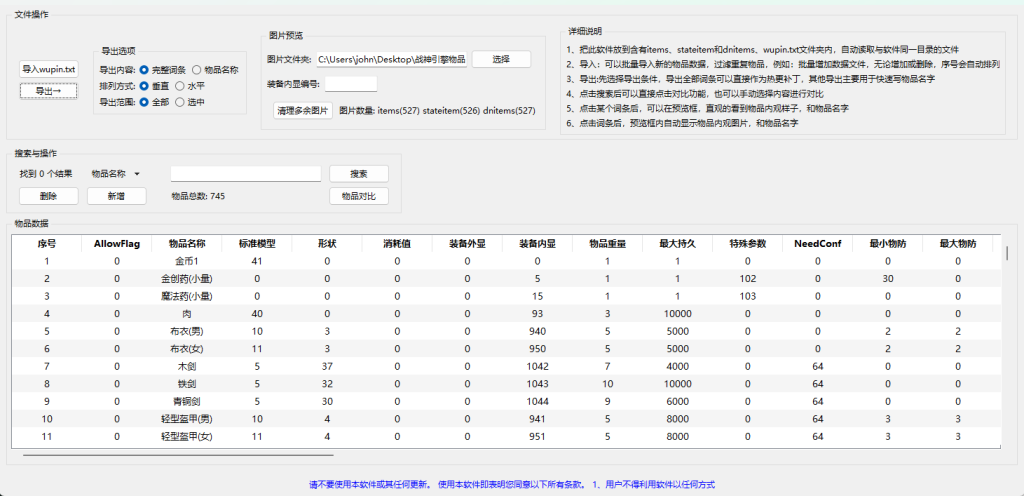The width and height of the screenshot is (1024, 496).
Task: Open the 物品名称 search type dropdown
Action: (x=115, y=174)
